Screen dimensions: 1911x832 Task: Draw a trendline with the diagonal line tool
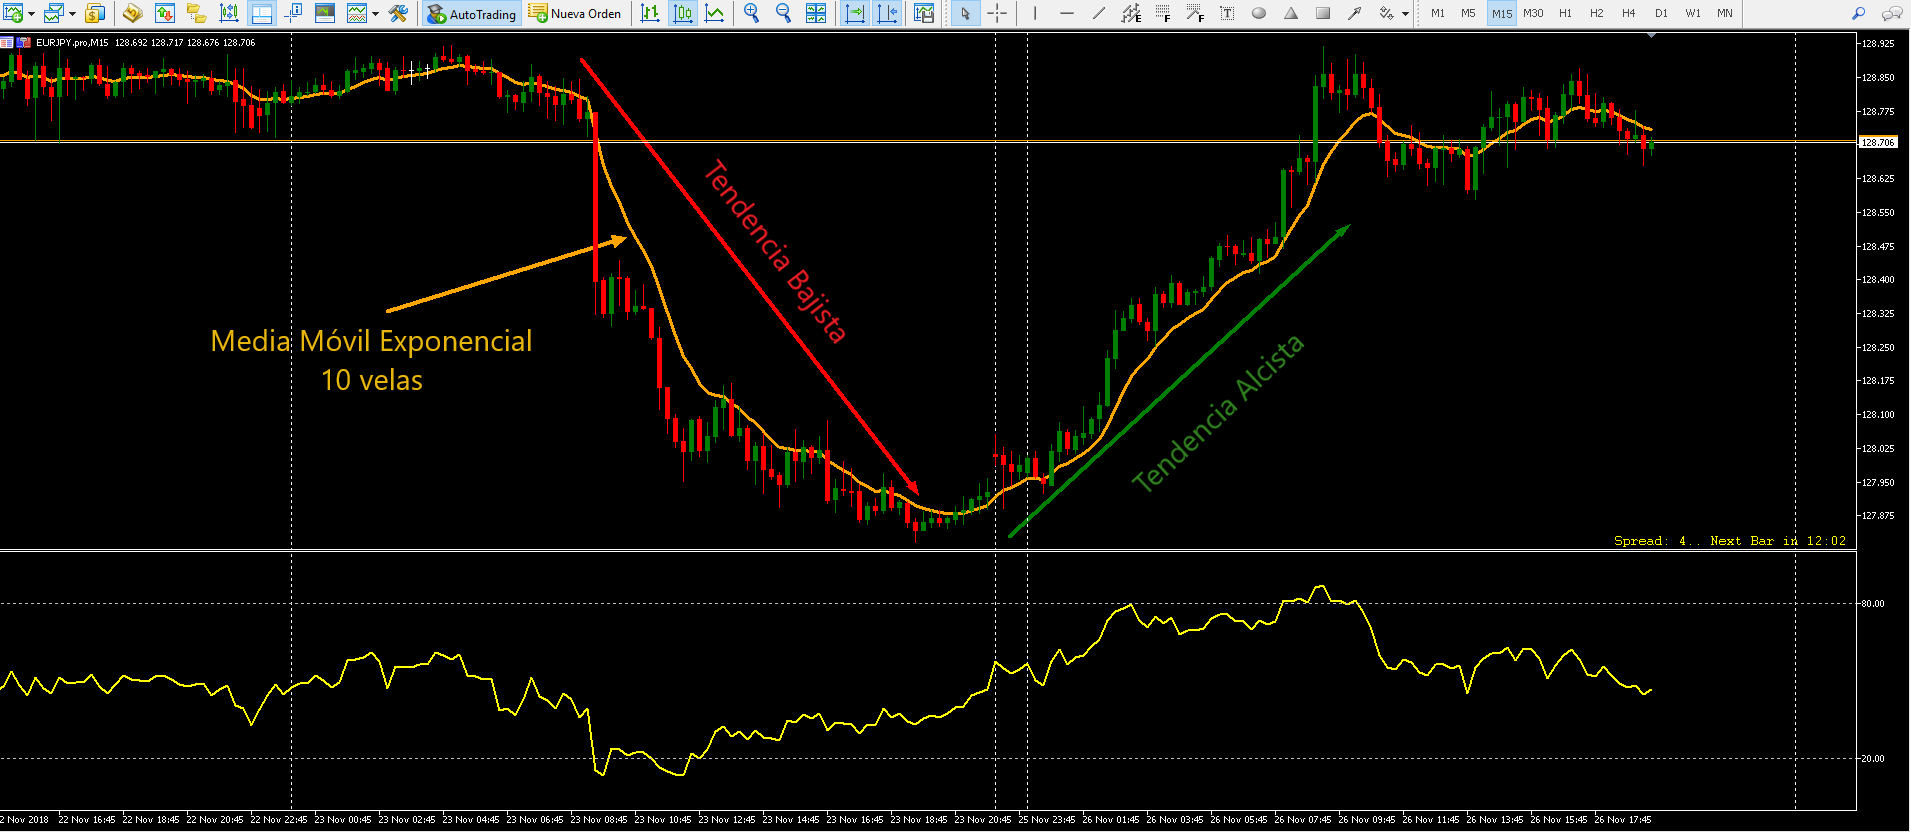[x=1099, y=14]
